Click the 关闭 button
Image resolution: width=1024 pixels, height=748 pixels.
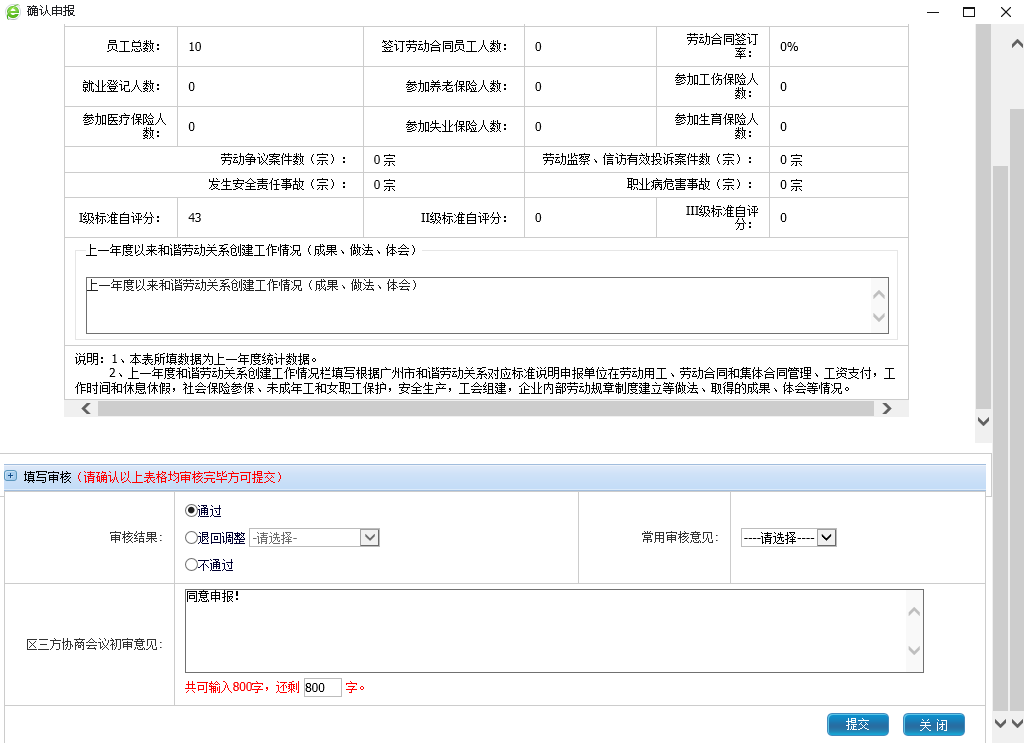coord(934,724)
